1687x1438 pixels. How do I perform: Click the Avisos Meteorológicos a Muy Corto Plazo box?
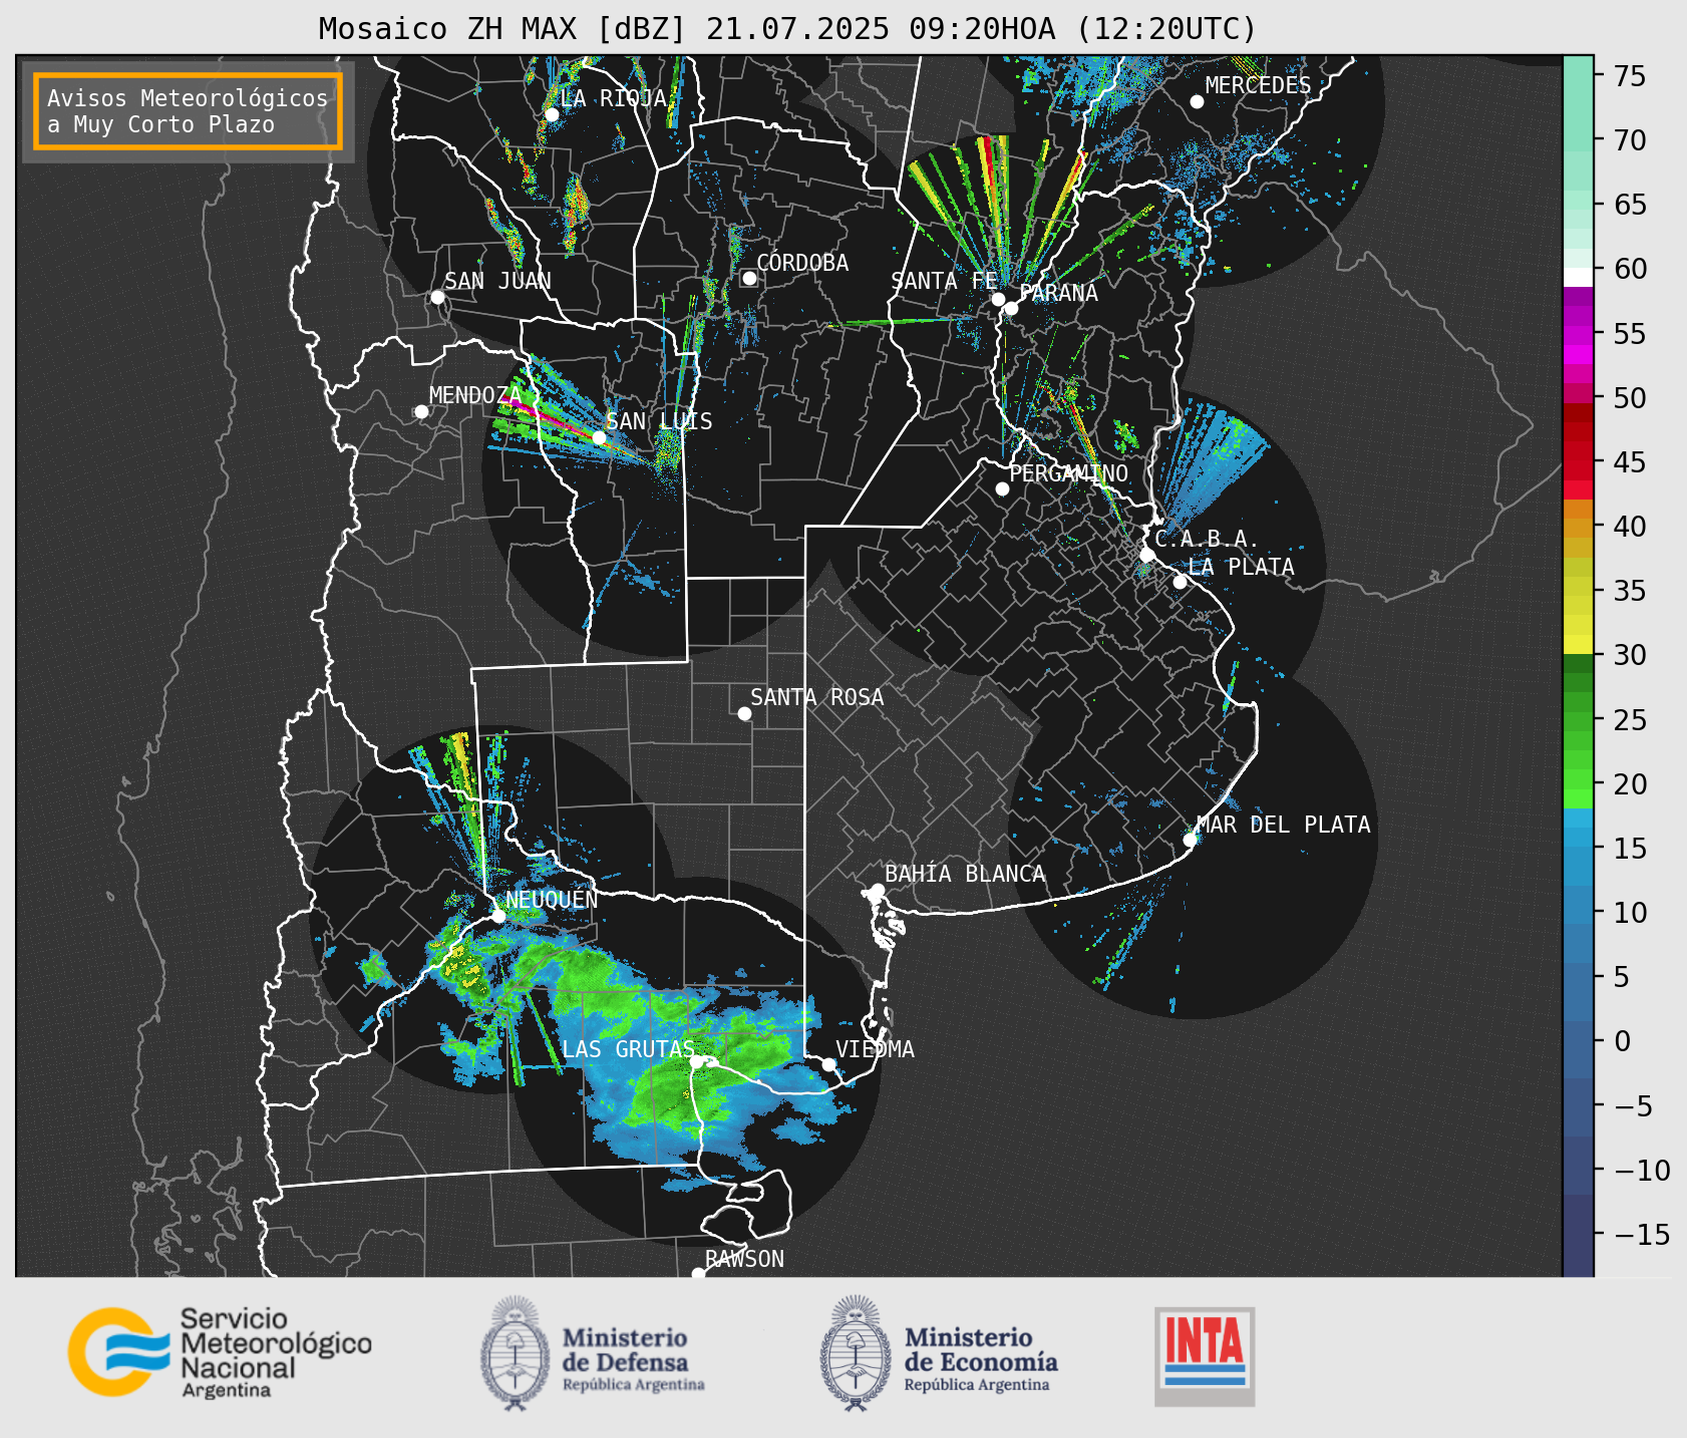[x=188, y=111]
